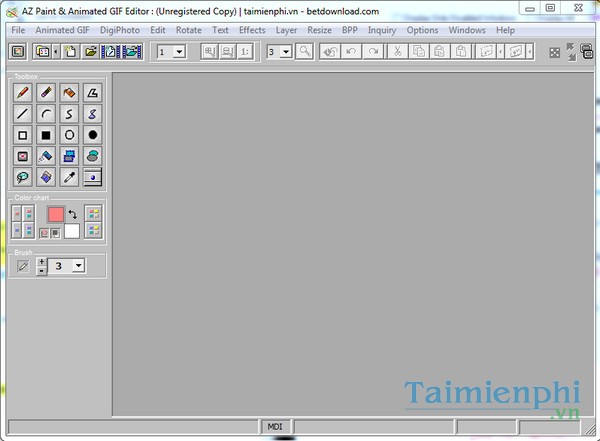Select the blue rectangular selection tool

[x=69, y=156]
